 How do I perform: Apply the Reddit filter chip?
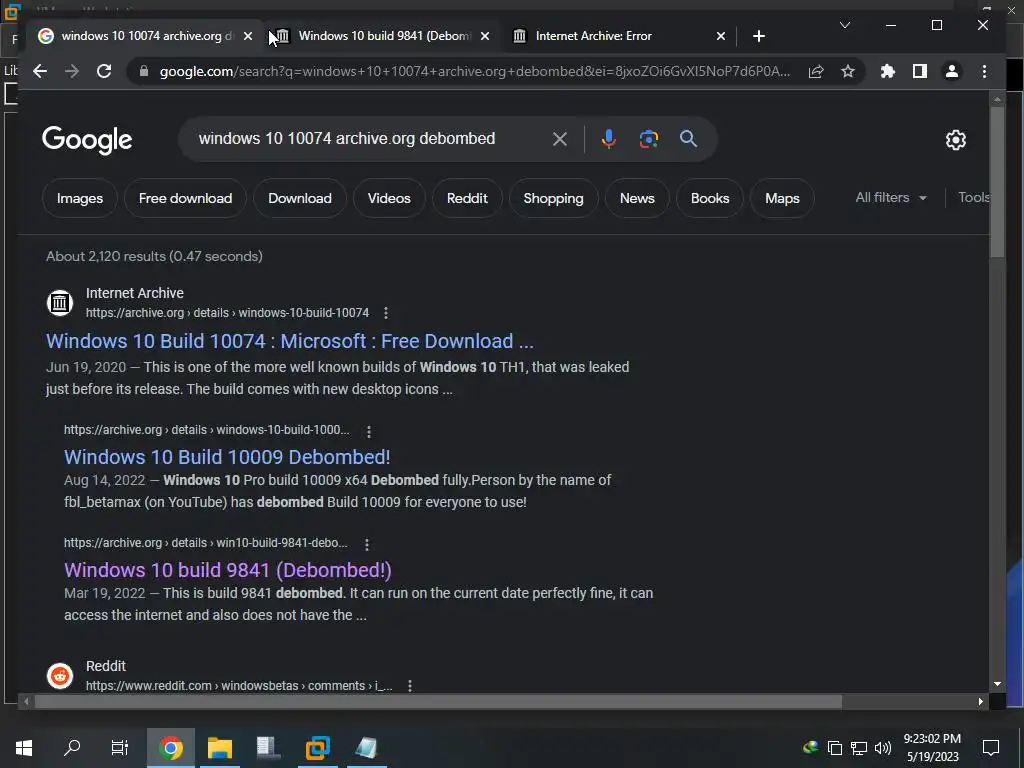(x=467, y=198)
